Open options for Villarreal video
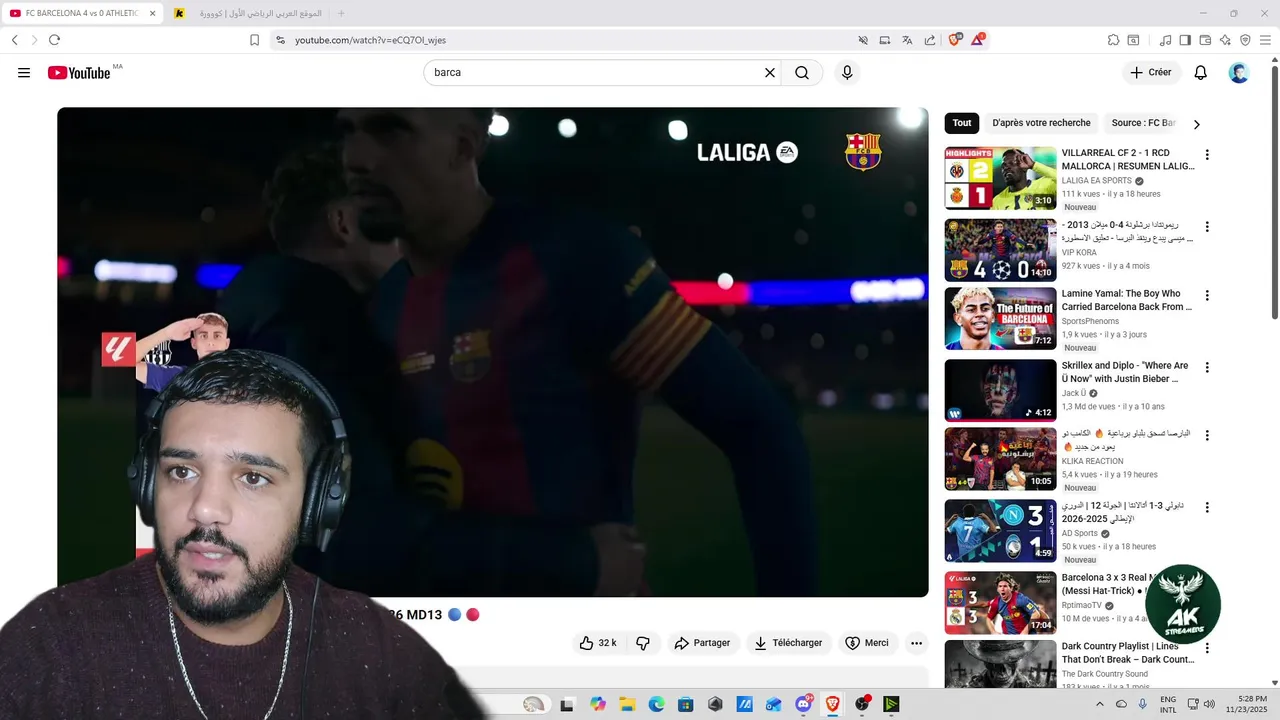The height and width of the screenshot is (720, 1280). (1207, 155)
